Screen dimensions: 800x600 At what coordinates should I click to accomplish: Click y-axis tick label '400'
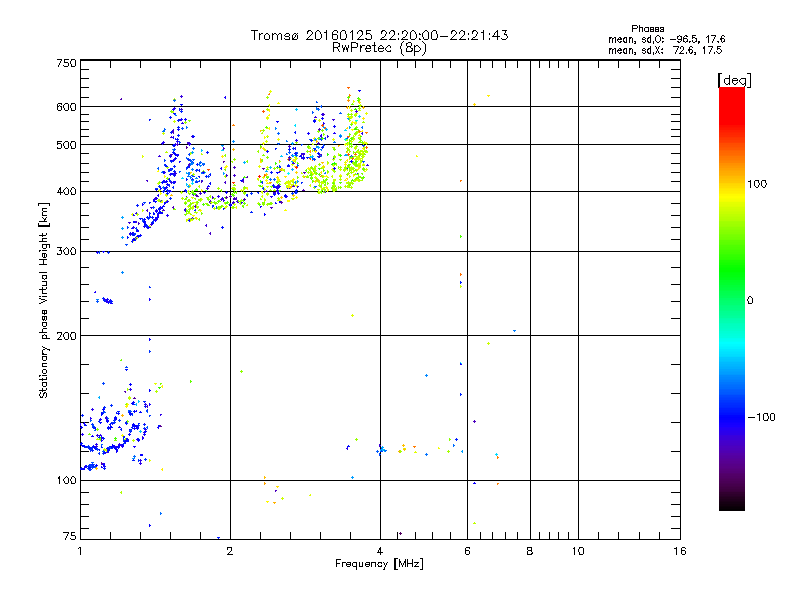pyautogui.click(x=66, y=191)
